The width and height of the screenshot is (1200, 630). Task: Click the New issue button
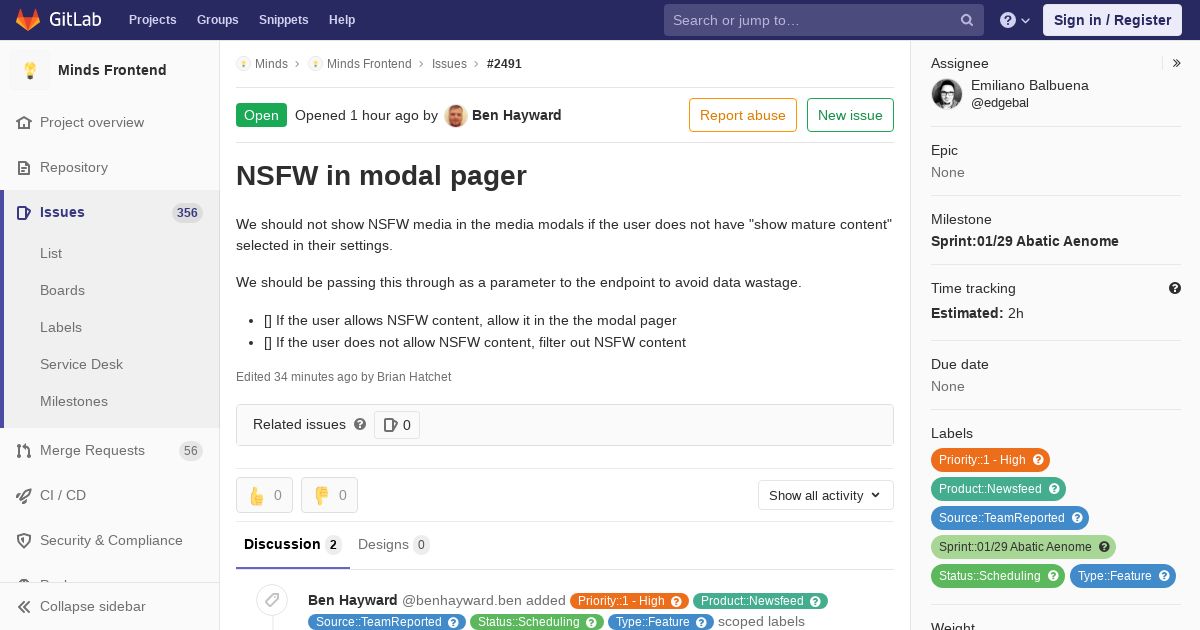click(x=850, y=115)
